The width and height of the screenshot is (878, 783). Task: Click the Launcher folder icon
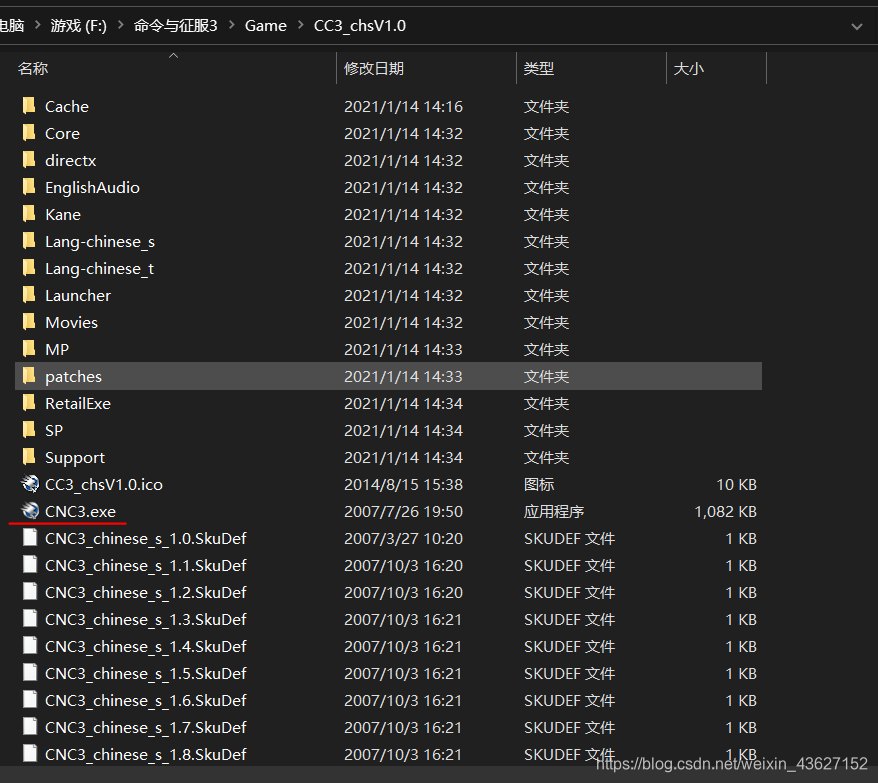click(x=29, y=295)
